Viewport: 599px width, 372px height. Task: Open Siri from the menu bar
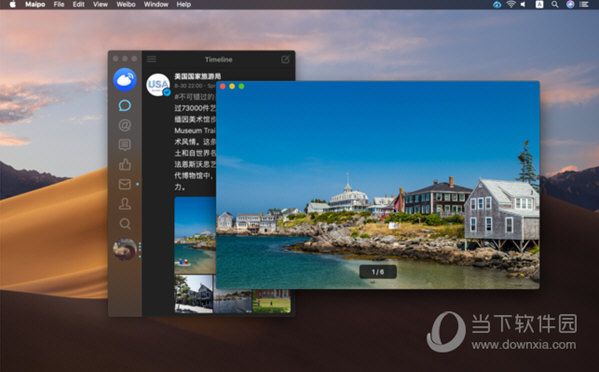coord(570,4)
